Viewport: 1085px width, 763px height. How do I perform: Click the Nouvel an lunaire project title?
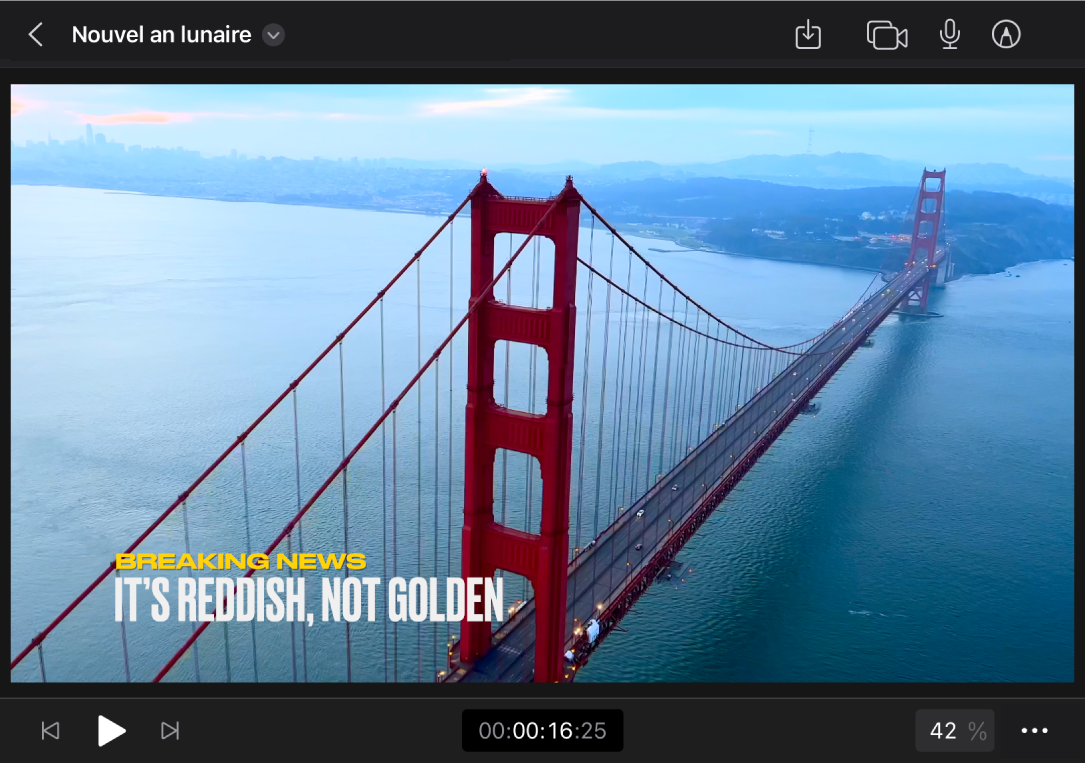[161, 35]
